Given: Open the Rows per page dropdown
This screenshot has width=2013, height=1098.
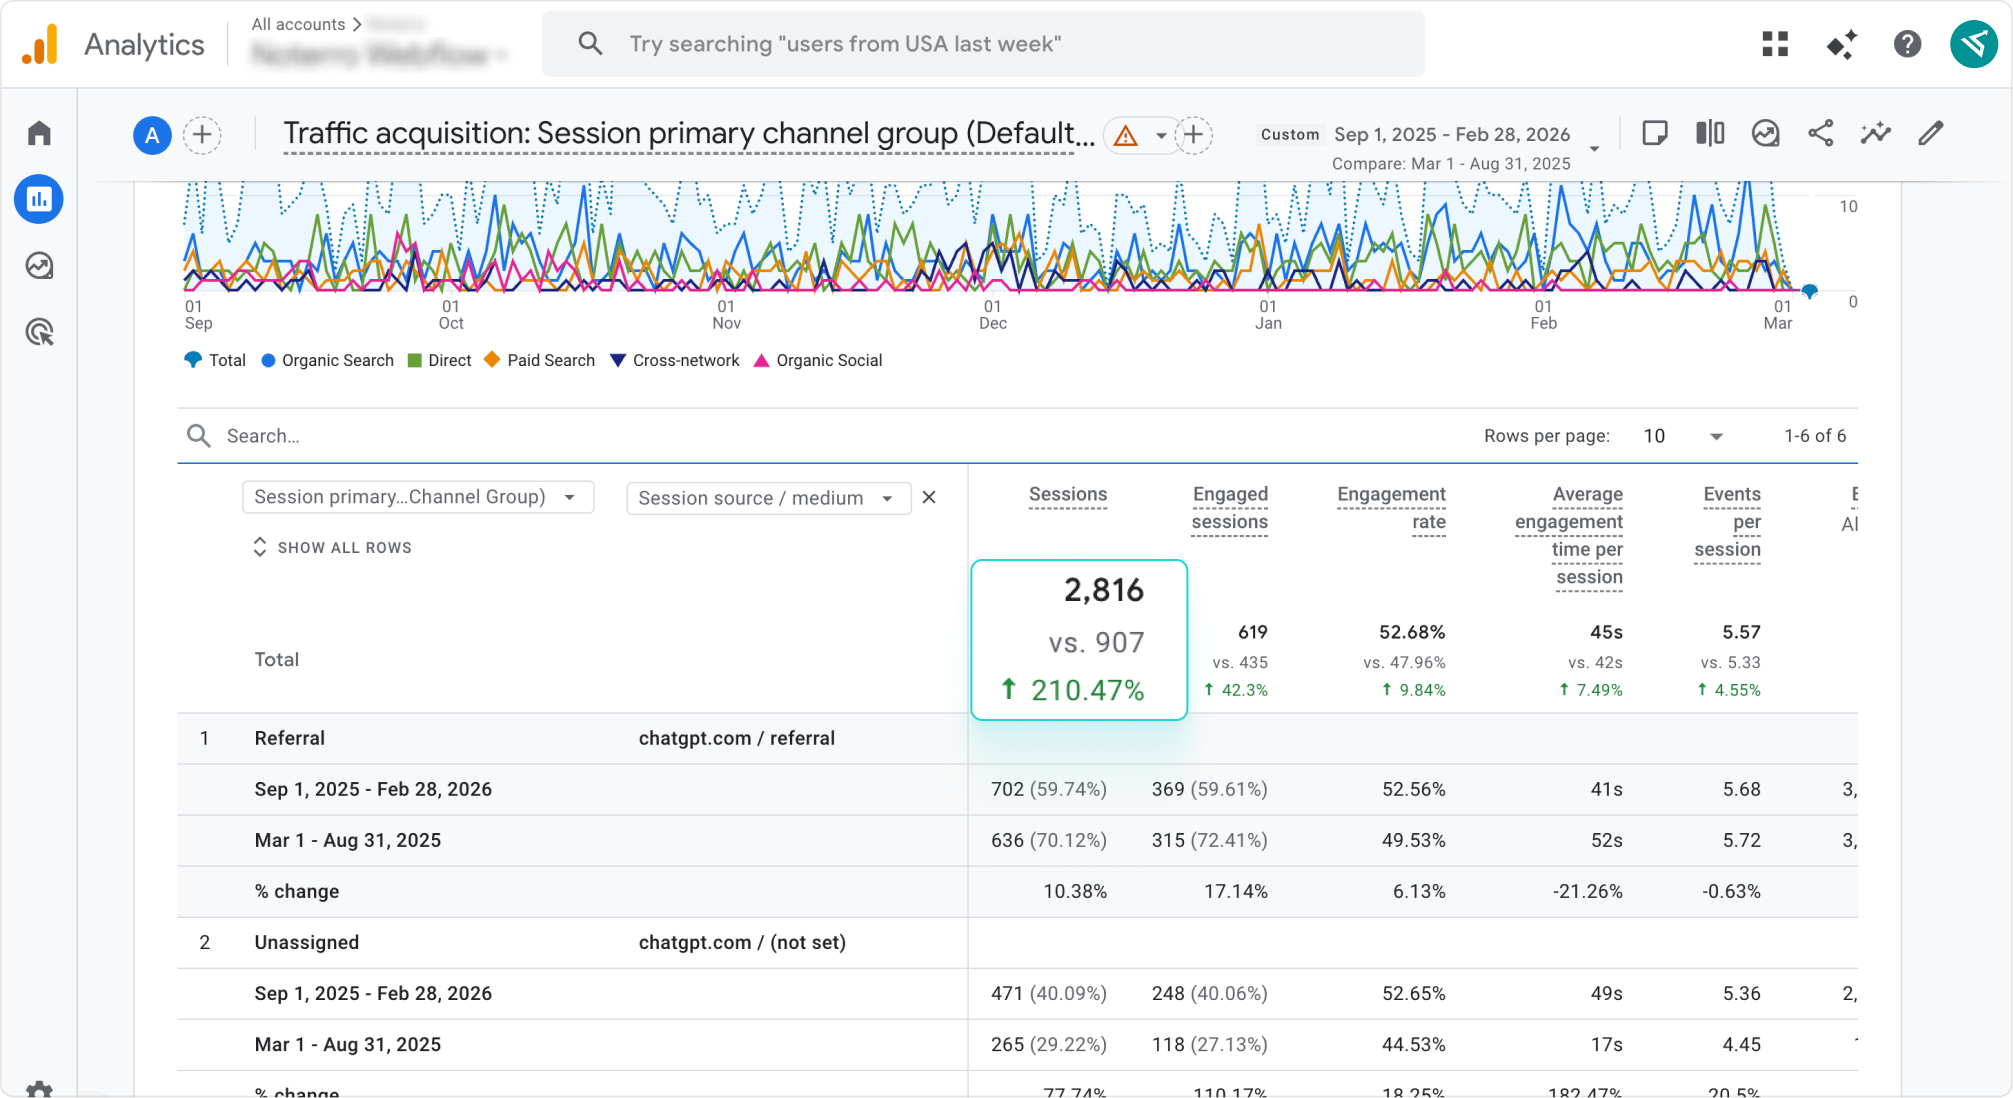Looking at the screenshot, I should point(1683,436).
